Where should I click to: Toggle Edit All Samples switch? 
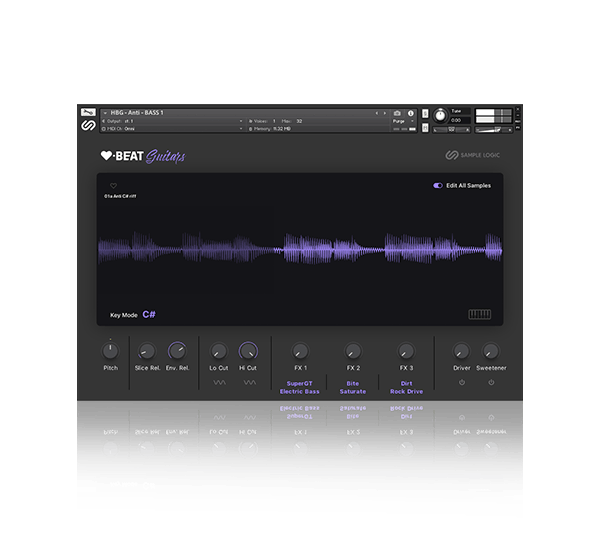point(437,186)
